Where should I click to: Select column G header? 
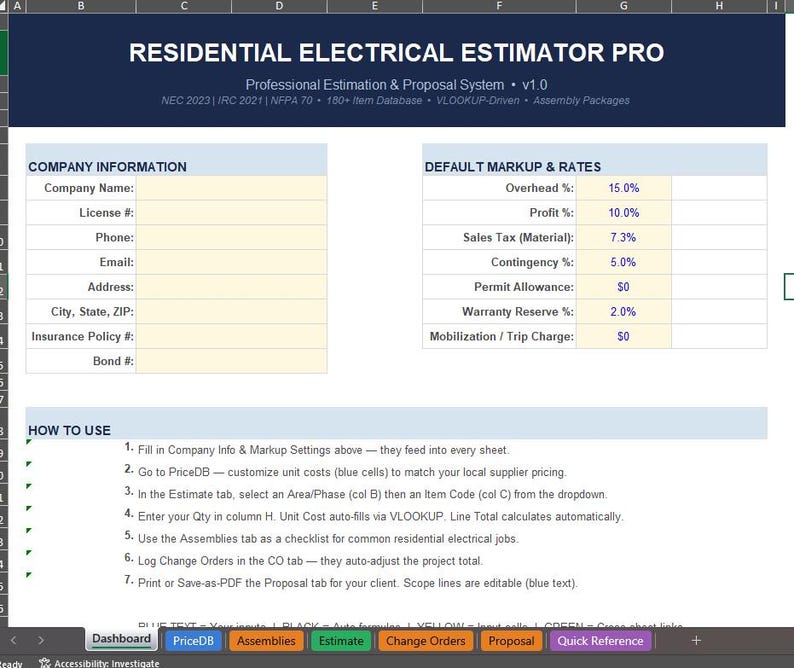(624, 6)
